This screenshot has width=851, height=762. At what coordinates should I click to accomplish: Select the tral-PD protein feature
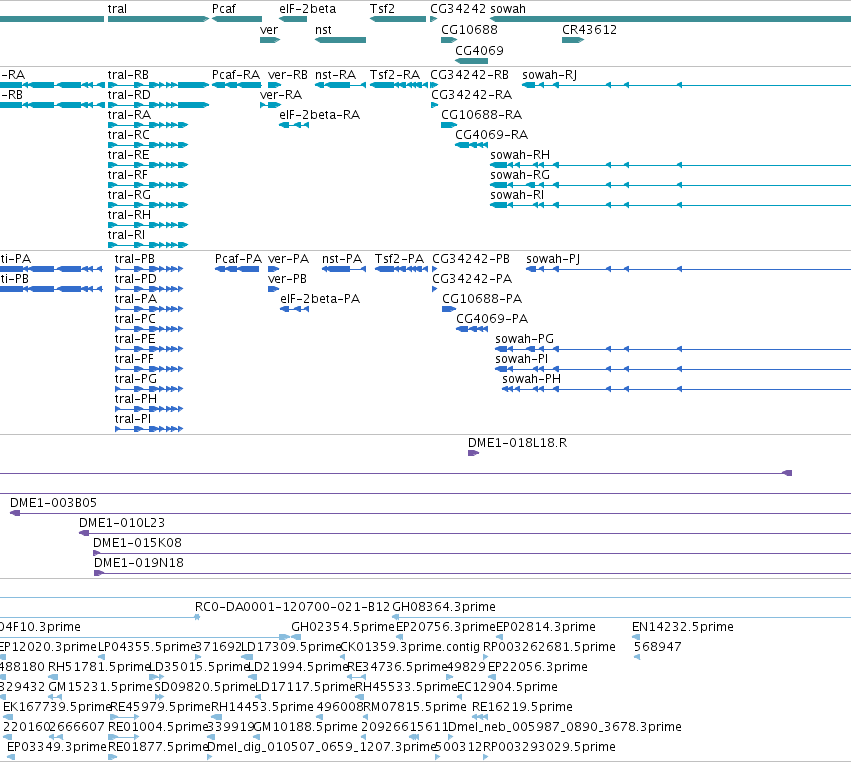149,289
